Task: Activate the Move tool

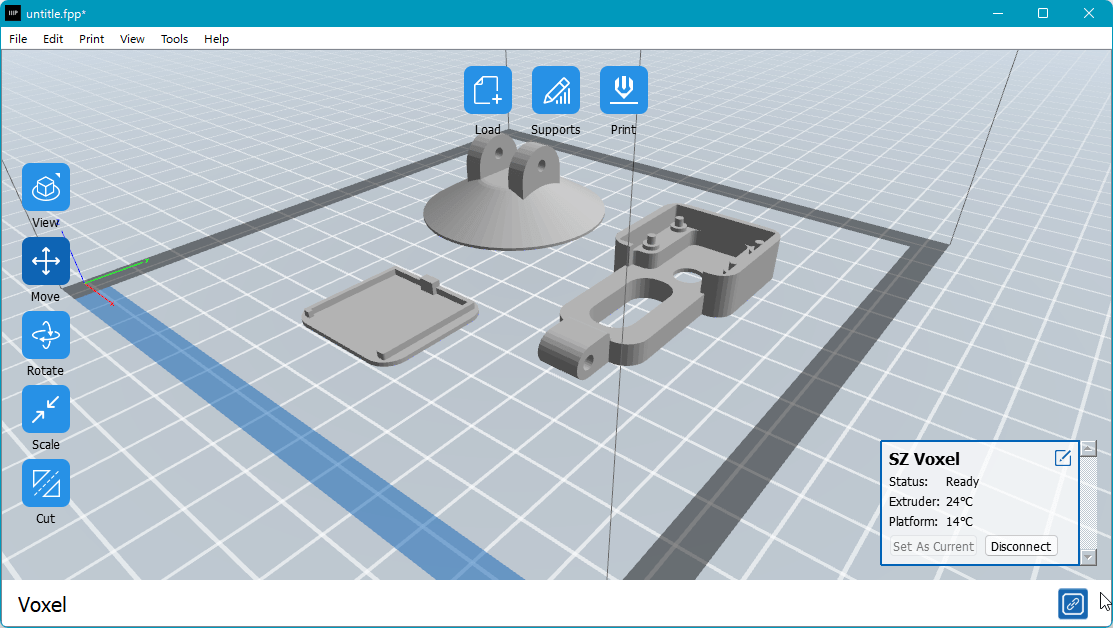Action: [x=46, y=261]
